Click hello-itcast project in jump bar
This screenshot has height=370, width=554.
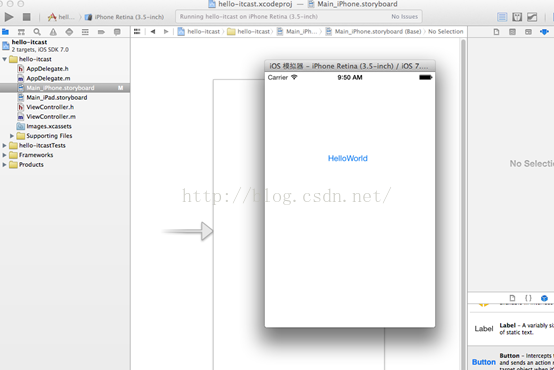tap(199, 31)
